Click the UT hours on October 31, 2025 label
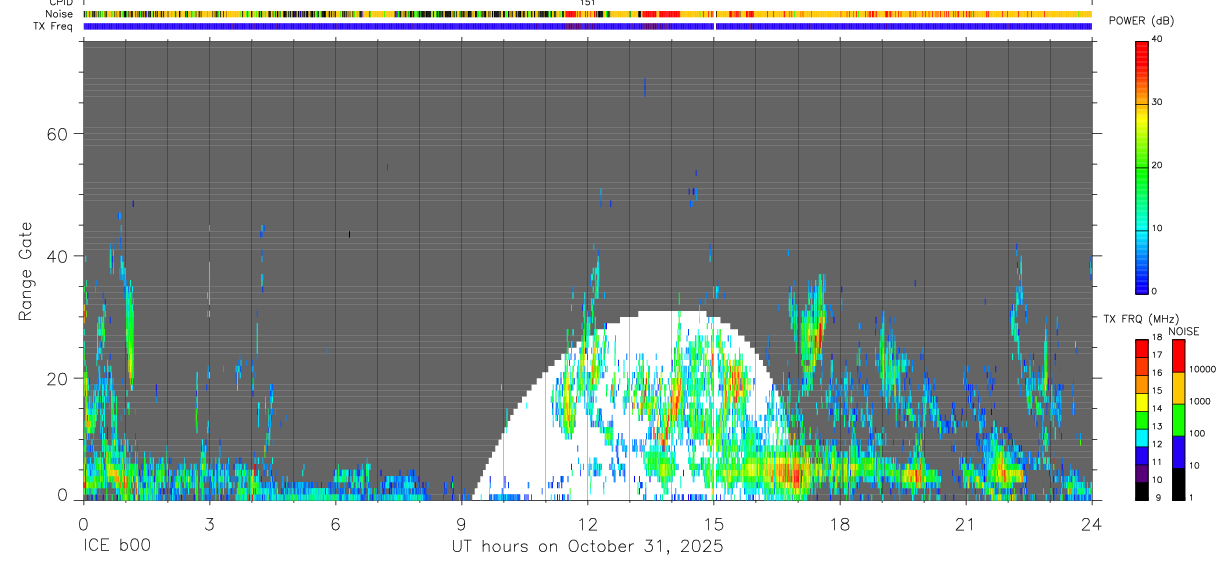The height and width of the screenshot is (567, 1228). pos(587,547)
